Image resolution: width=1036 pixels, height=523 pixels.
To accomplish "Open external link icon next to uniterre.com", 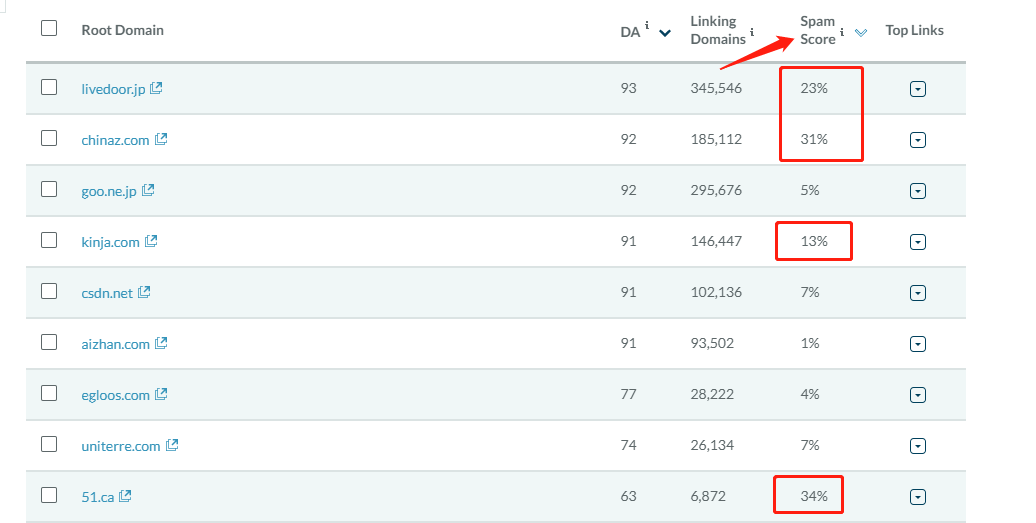I will click(172, 445).
